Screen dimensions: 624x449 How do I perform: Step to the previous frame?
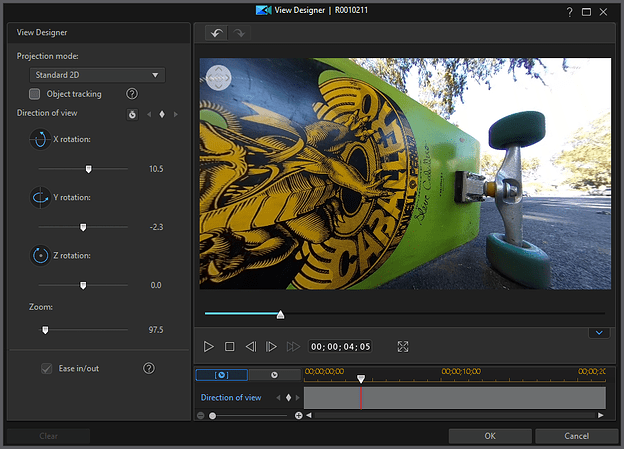pyautogui.click(x=251, y=347)
